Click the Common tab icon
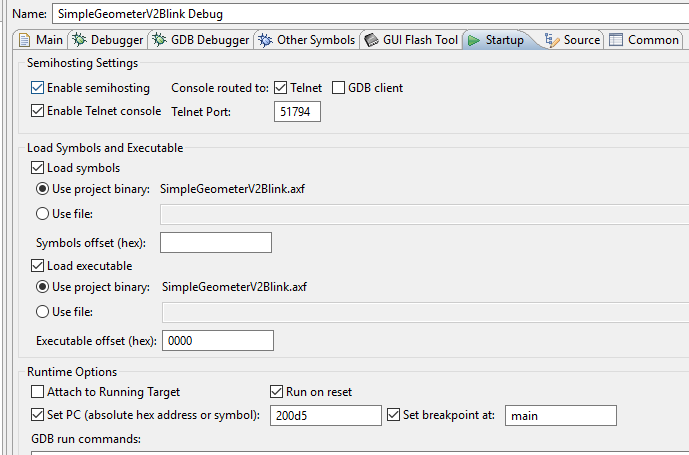 click(x=617, y=40)
